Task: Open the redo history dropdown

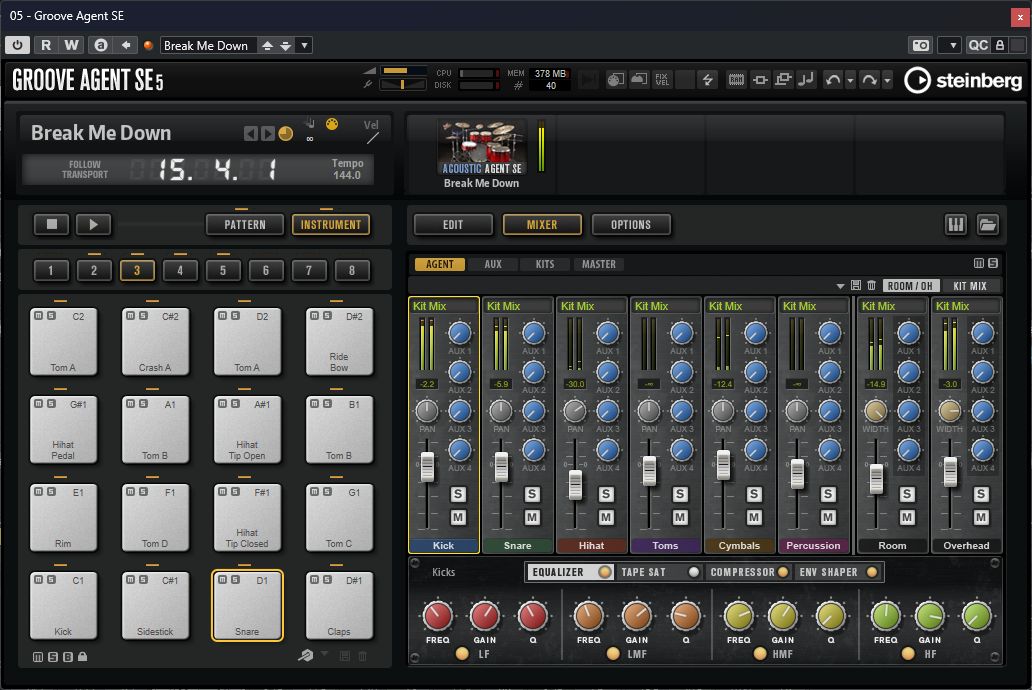Action: coord(887,80)
